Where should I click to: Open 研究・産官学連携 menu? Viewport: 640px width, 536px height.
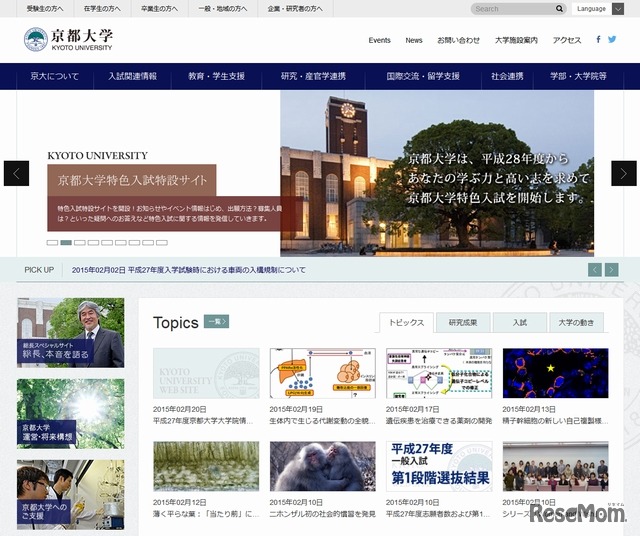(x=313, y=76)
